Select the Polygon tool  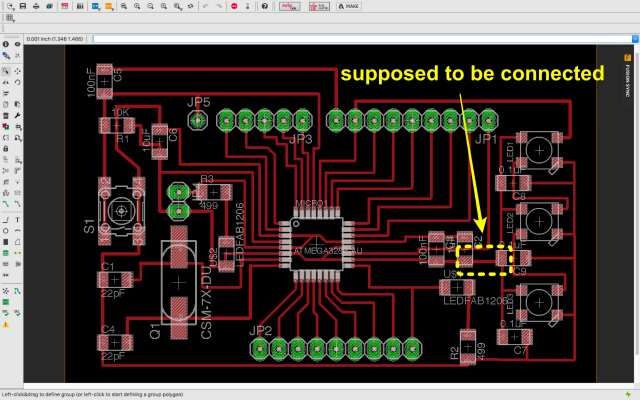click(x=18, y=242)
